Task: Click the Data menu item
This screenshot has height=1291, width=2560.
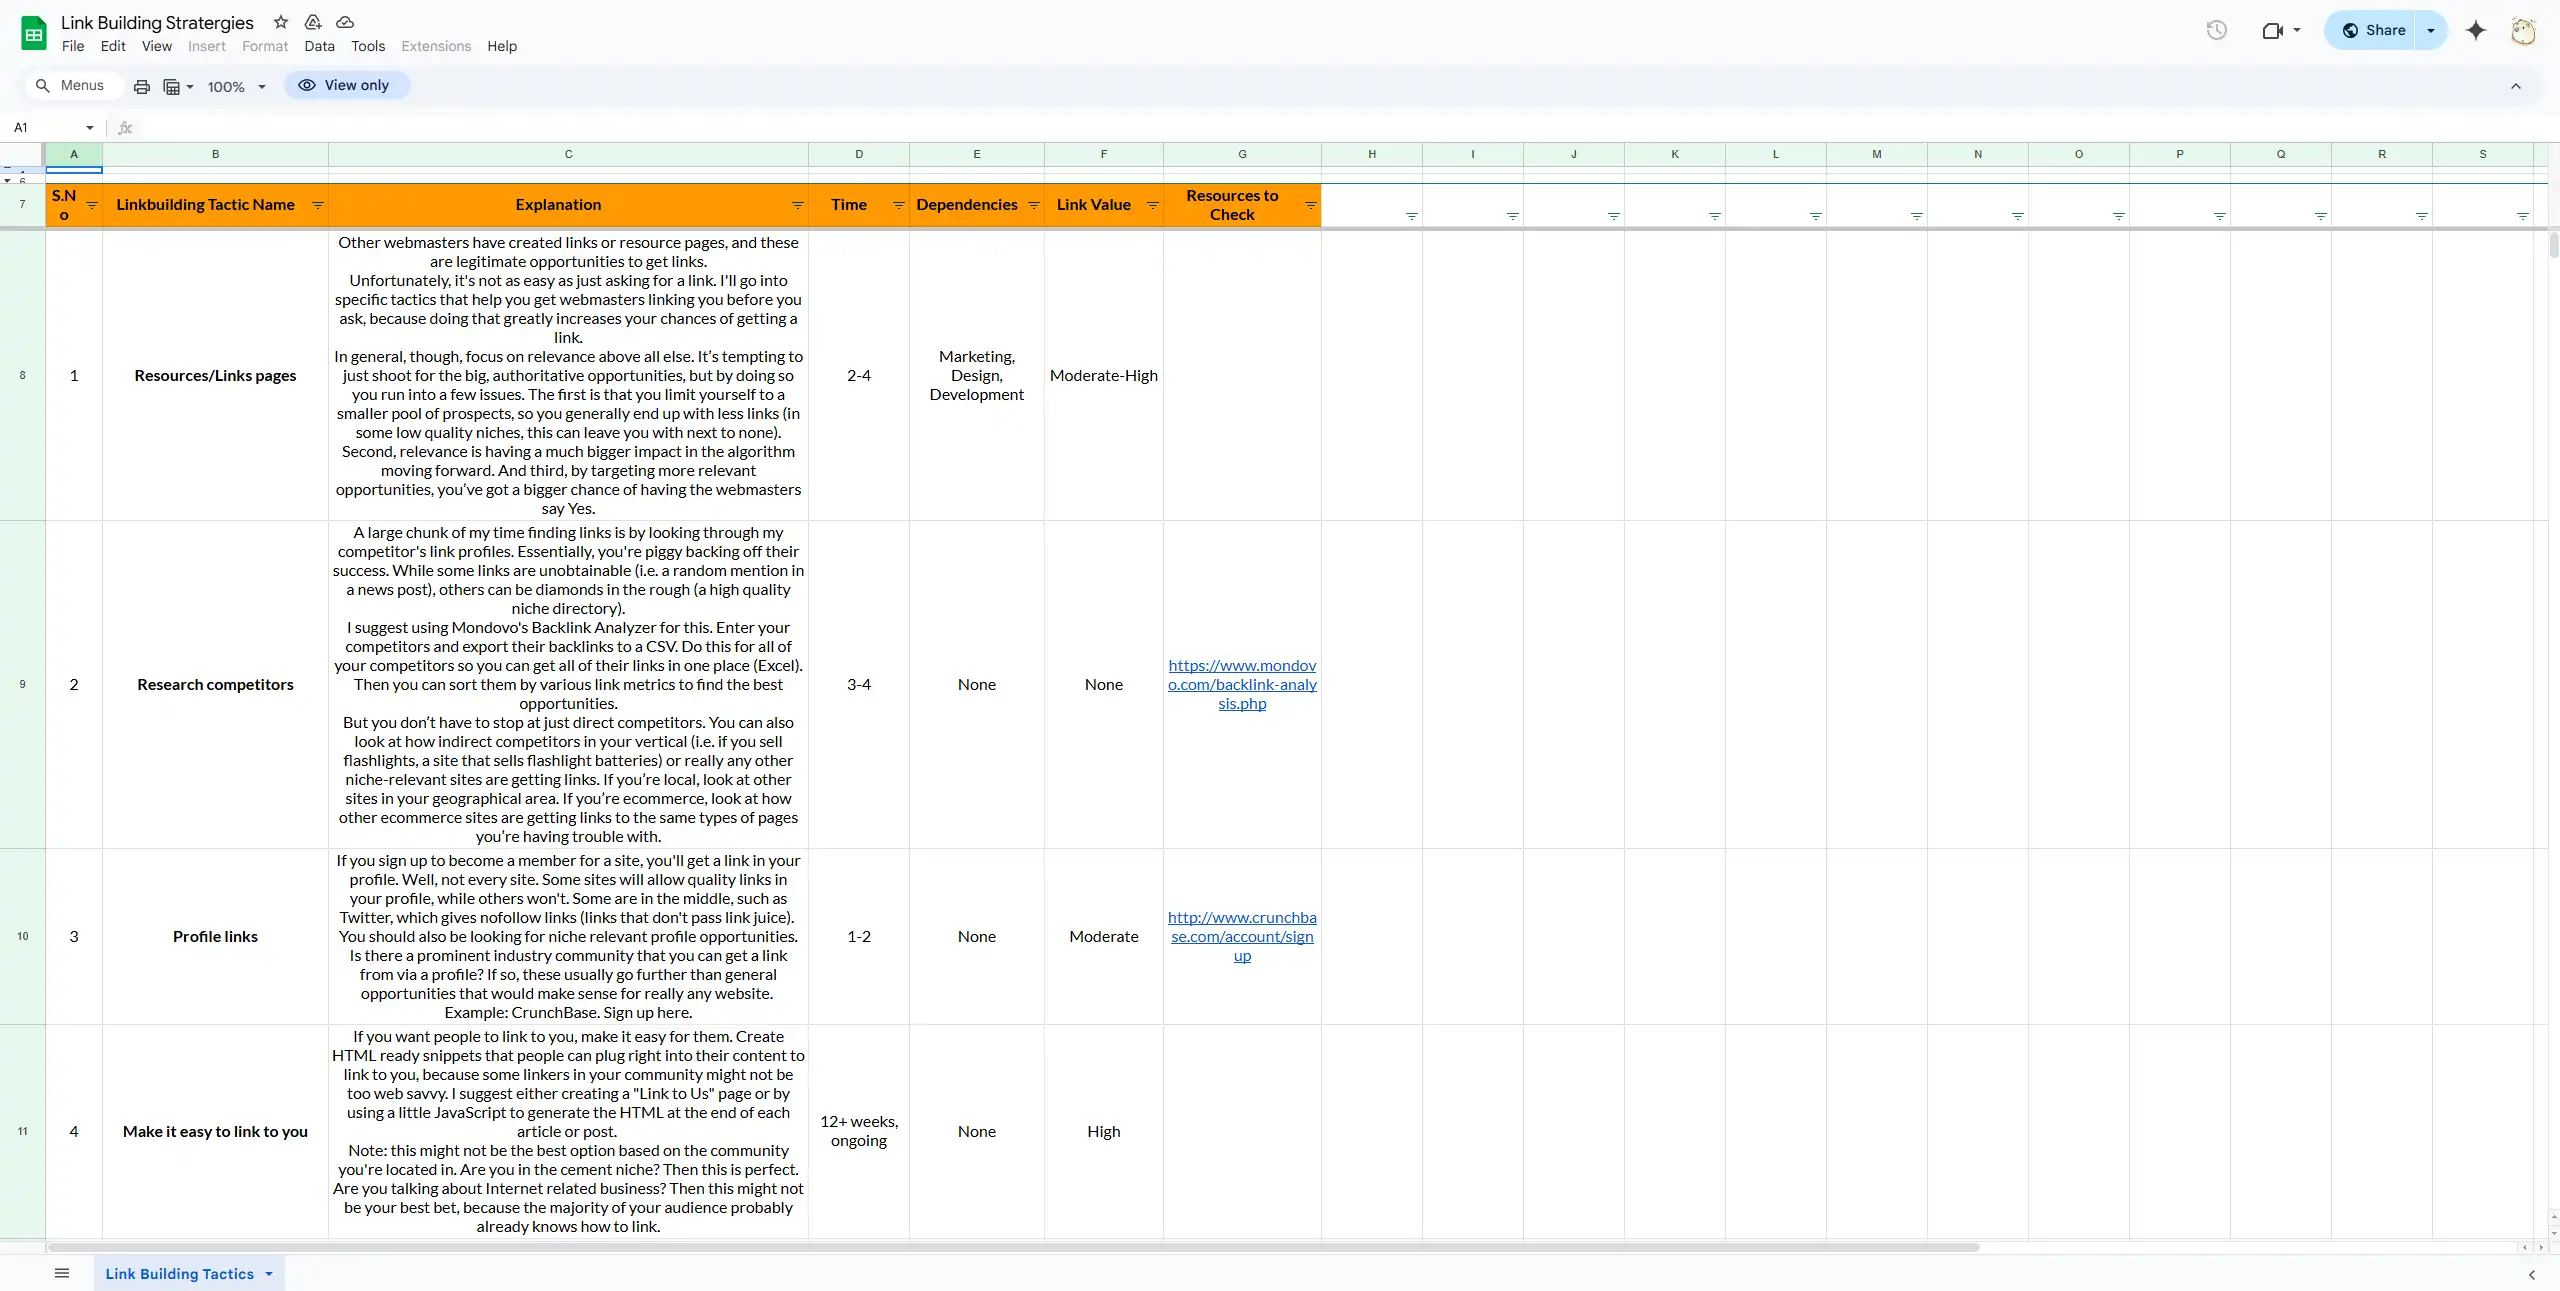Action: (319, 44)
